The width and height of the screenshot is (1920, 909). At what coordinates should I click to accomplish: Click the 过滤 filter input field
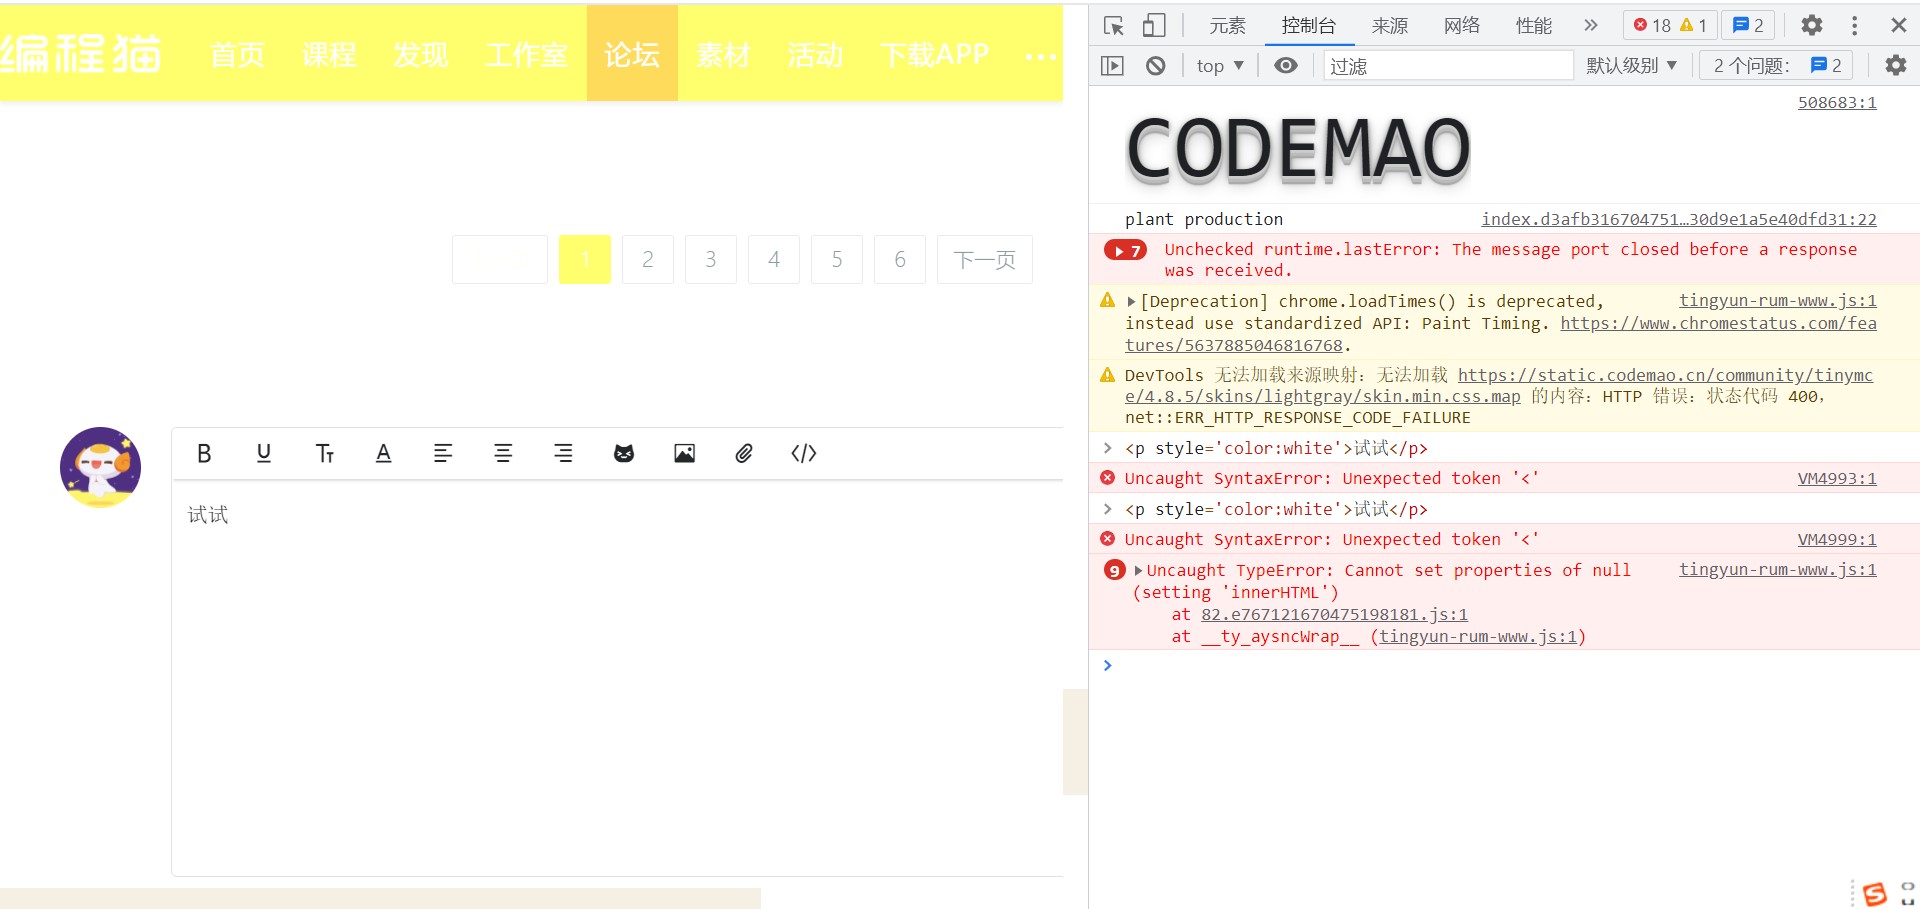coord(1448,66)
